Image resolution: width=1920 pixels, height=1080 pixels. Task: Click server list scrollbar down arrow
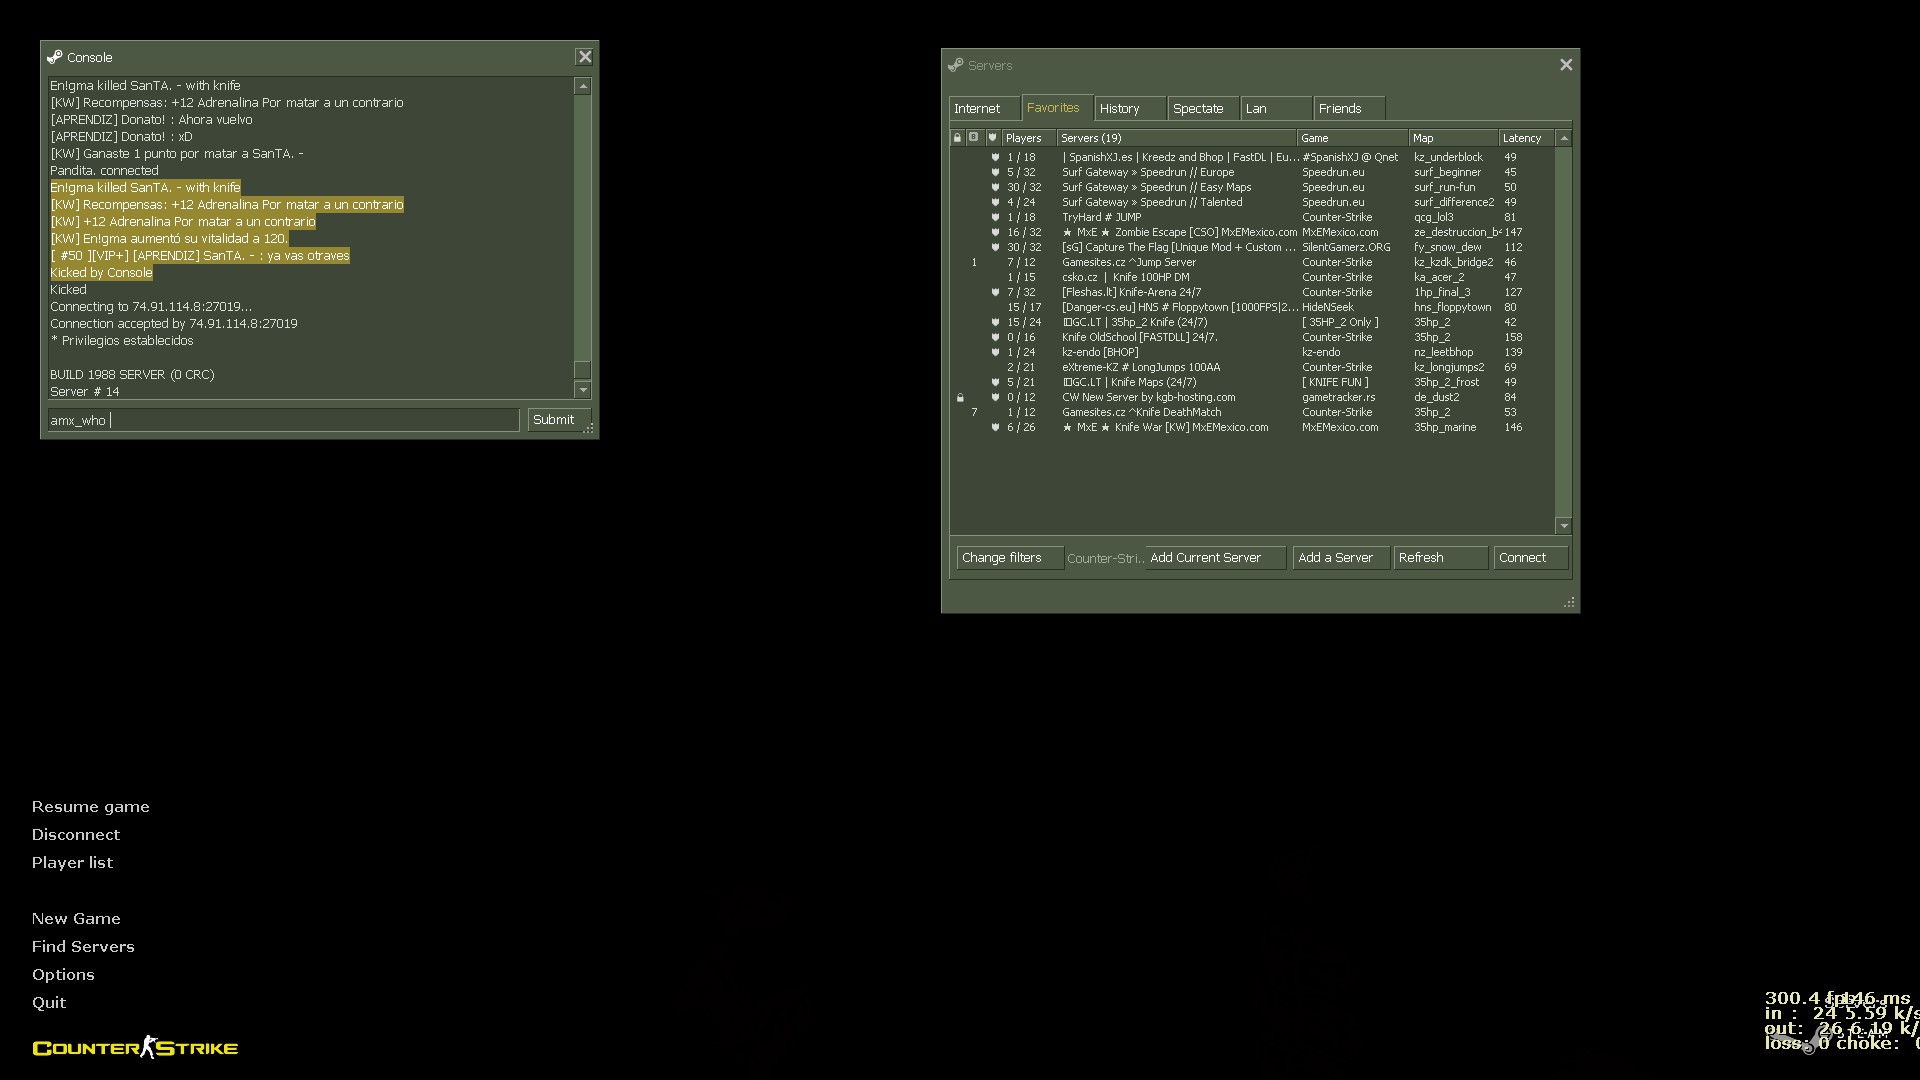point(1564,526)
